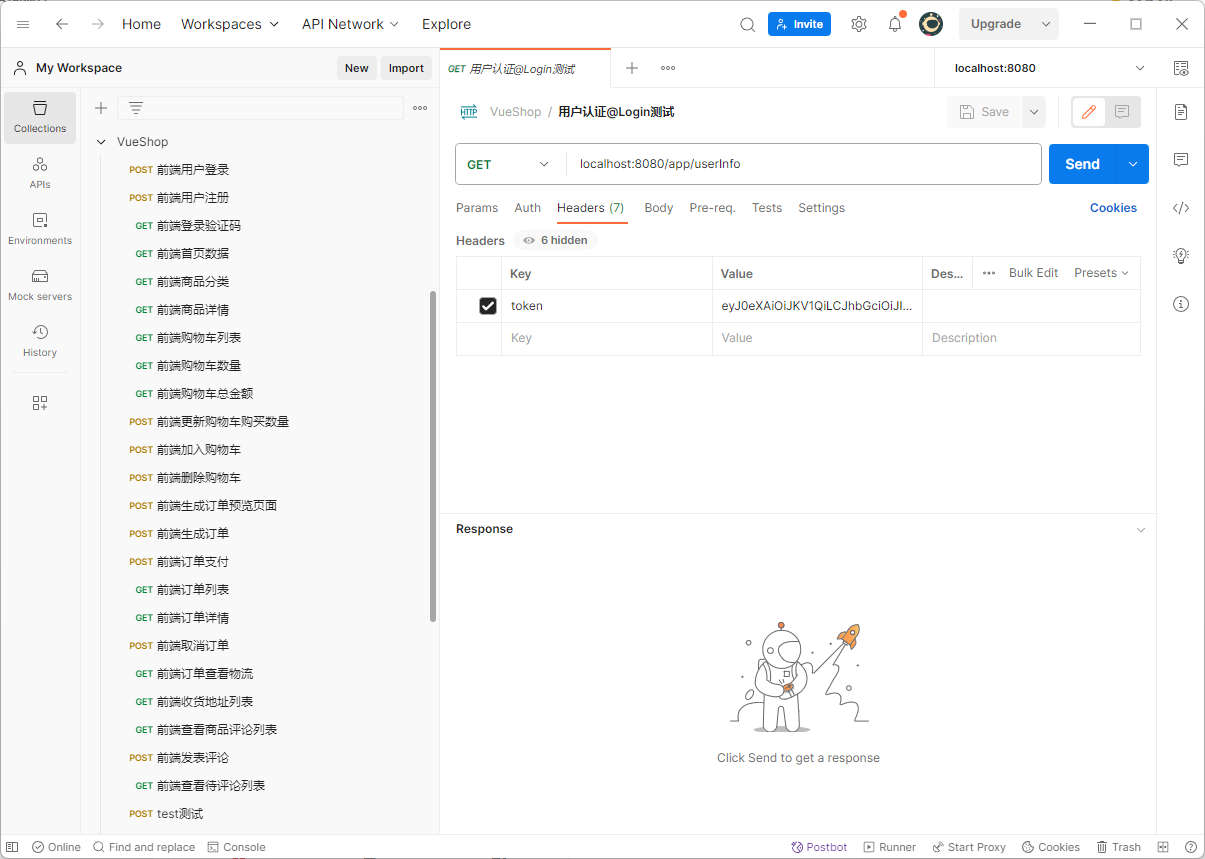Switch to the Body tab

(658, 208)
